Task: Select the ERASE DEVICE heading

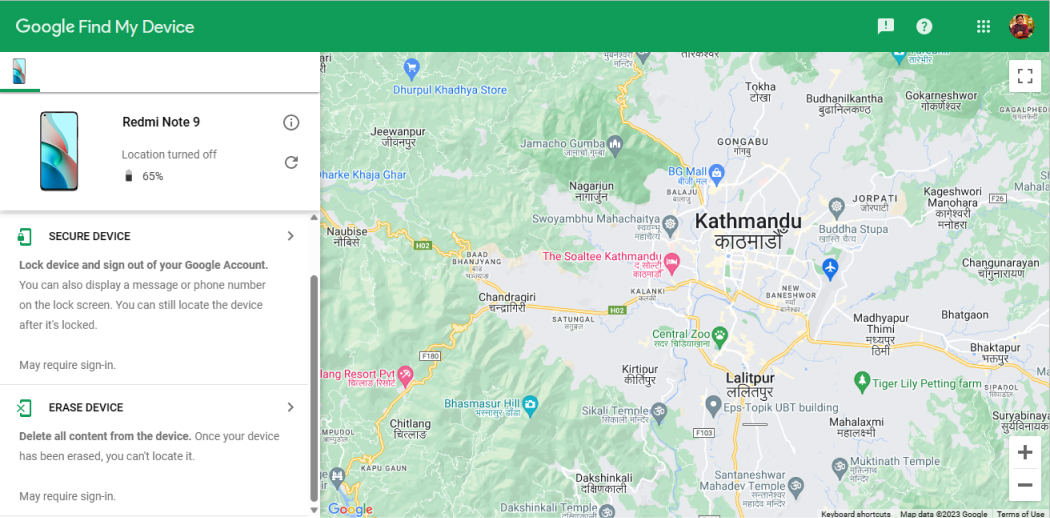Action: click(x=86, y=408)
